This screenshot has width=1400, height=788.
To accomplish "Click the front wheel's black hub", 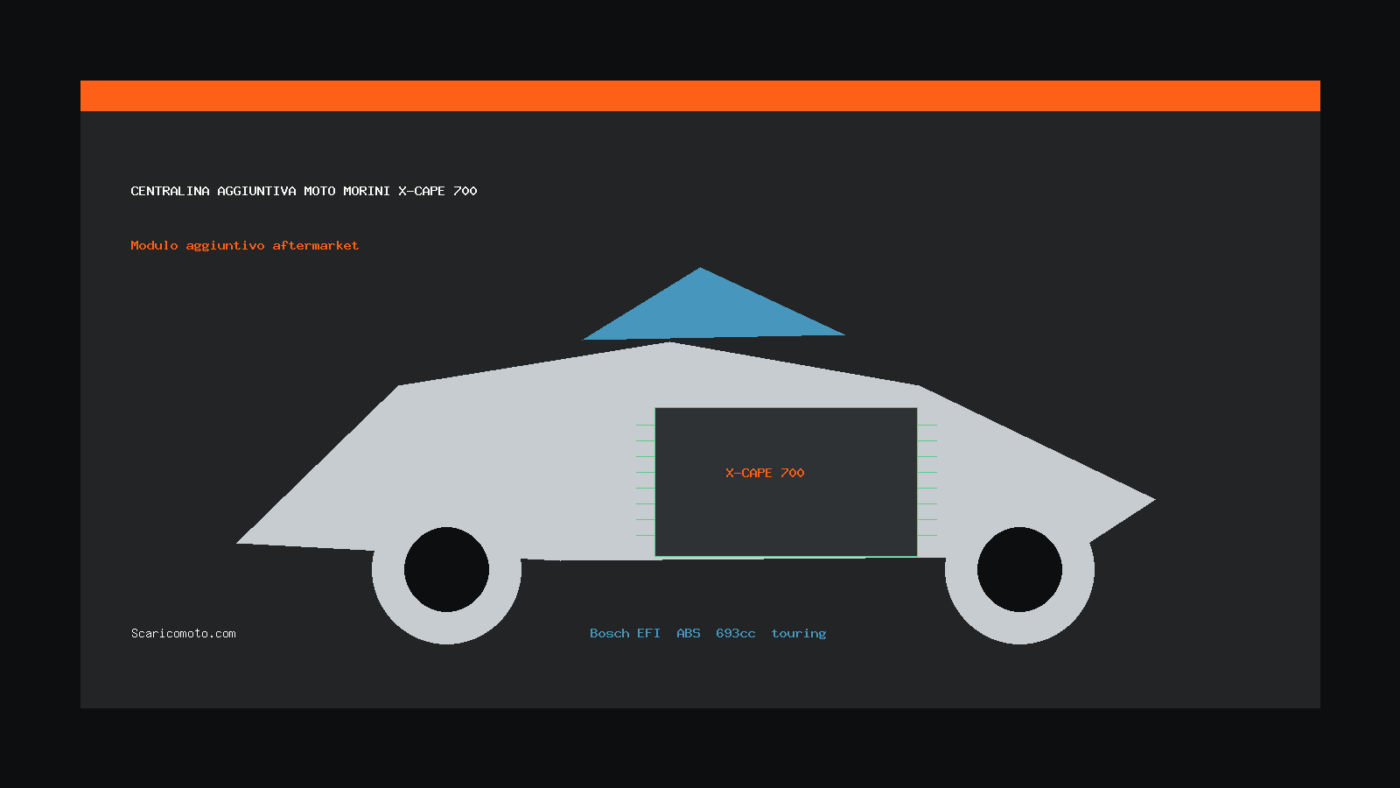I will click(447, 569).
